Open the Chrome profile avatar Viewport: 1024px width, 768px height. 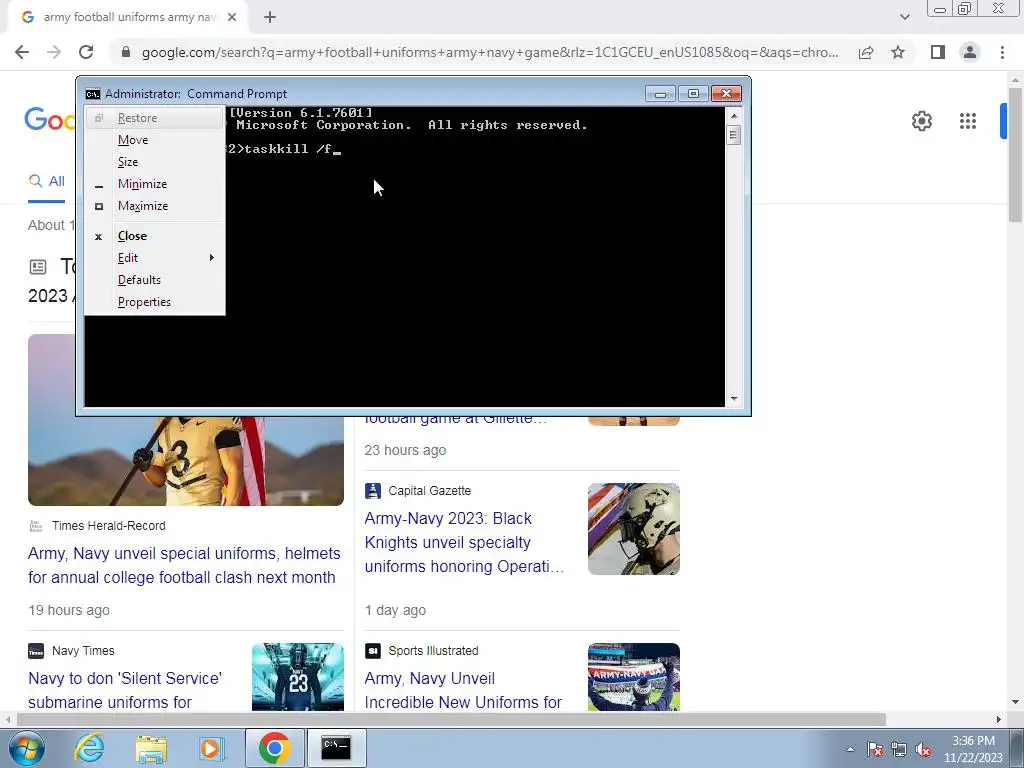pos(970,52)
